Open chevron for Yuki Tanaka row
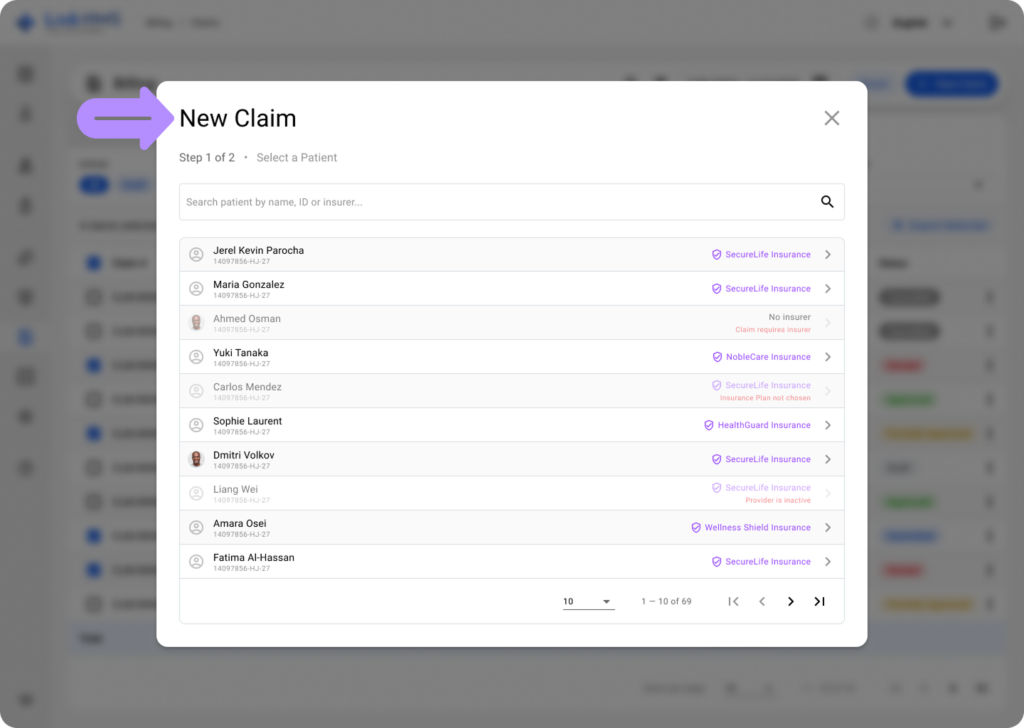1024x728 pixels. (x=827, y=357)
